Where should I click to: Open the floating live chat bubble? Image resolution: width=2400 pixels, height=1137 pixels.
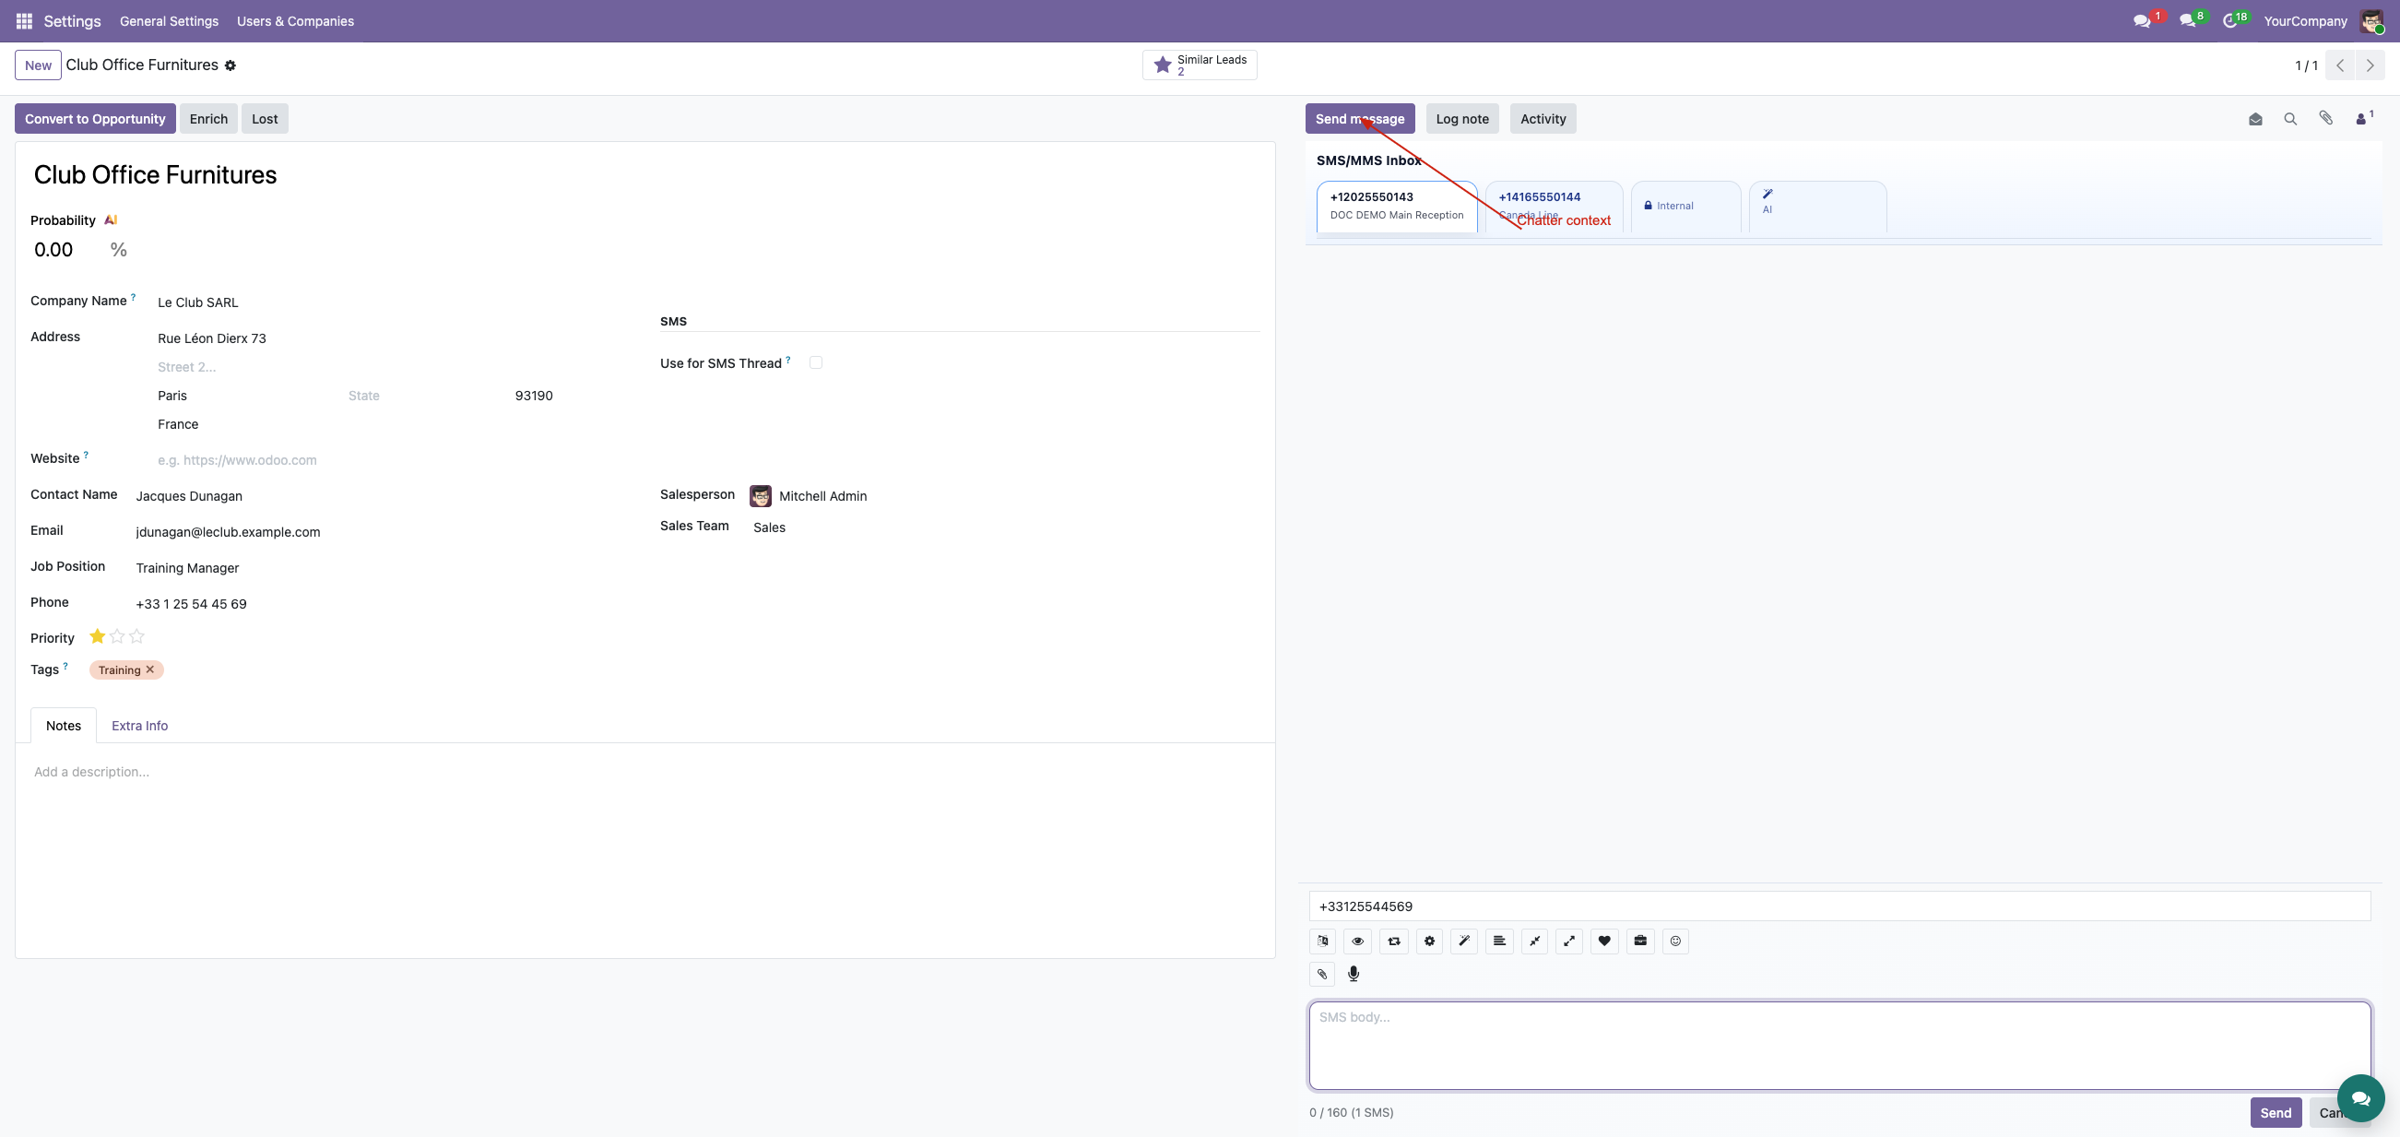[2360, 1098]
